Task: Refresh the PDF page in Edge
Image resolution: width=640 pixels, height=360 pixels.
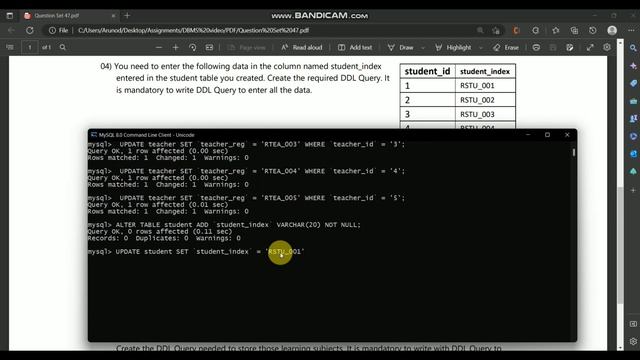Action: point(30,30)
